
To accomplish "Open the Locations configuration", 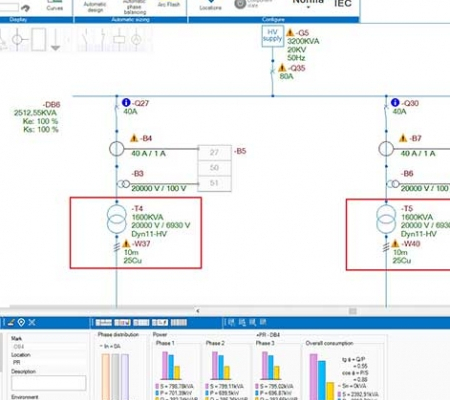I will coord(210,5).
